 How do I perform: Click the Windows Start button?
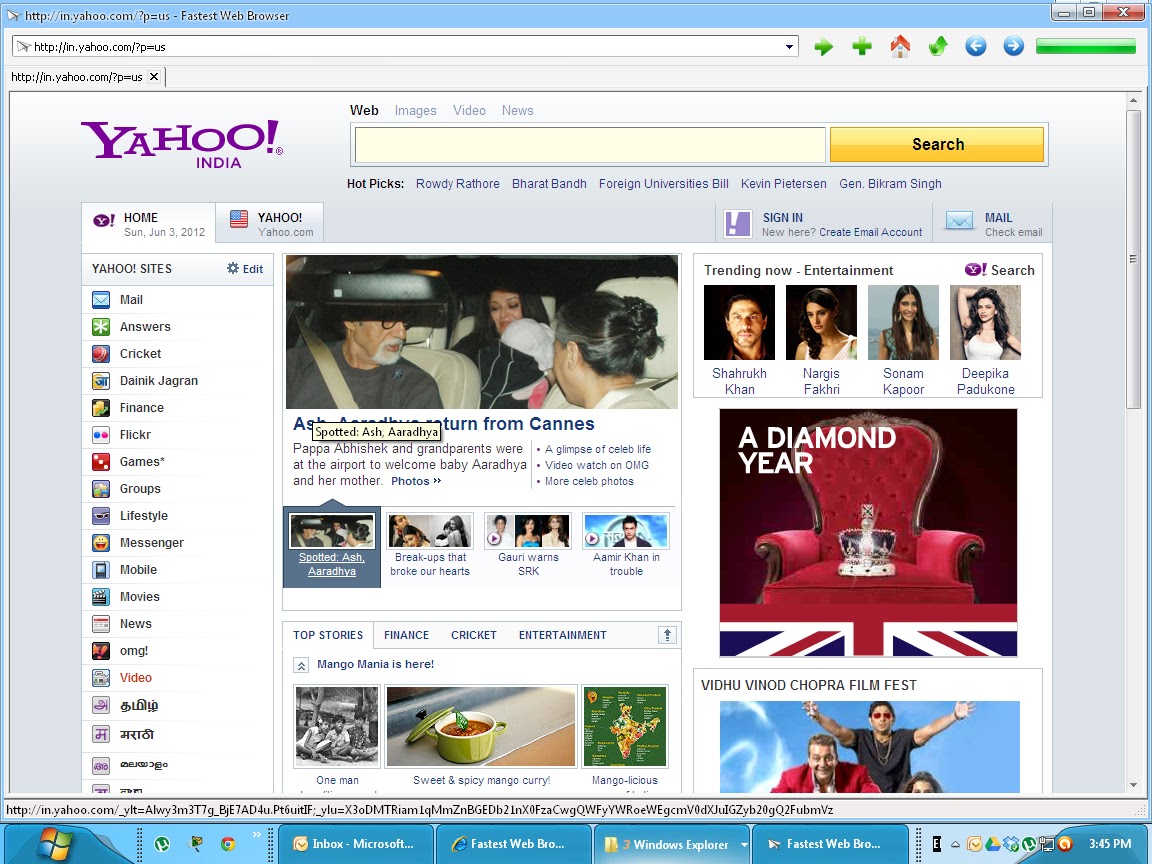[x=54, y=845]
